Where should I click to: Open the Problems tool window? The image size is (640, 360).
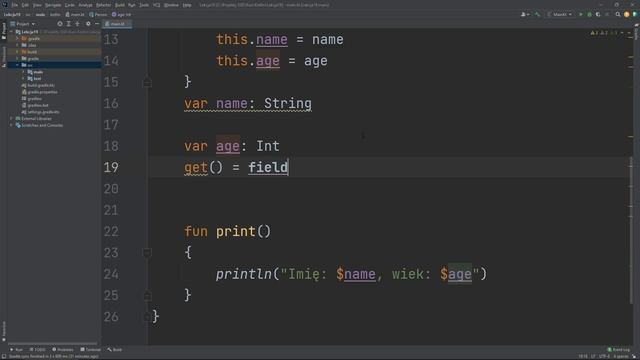point(62,350)
